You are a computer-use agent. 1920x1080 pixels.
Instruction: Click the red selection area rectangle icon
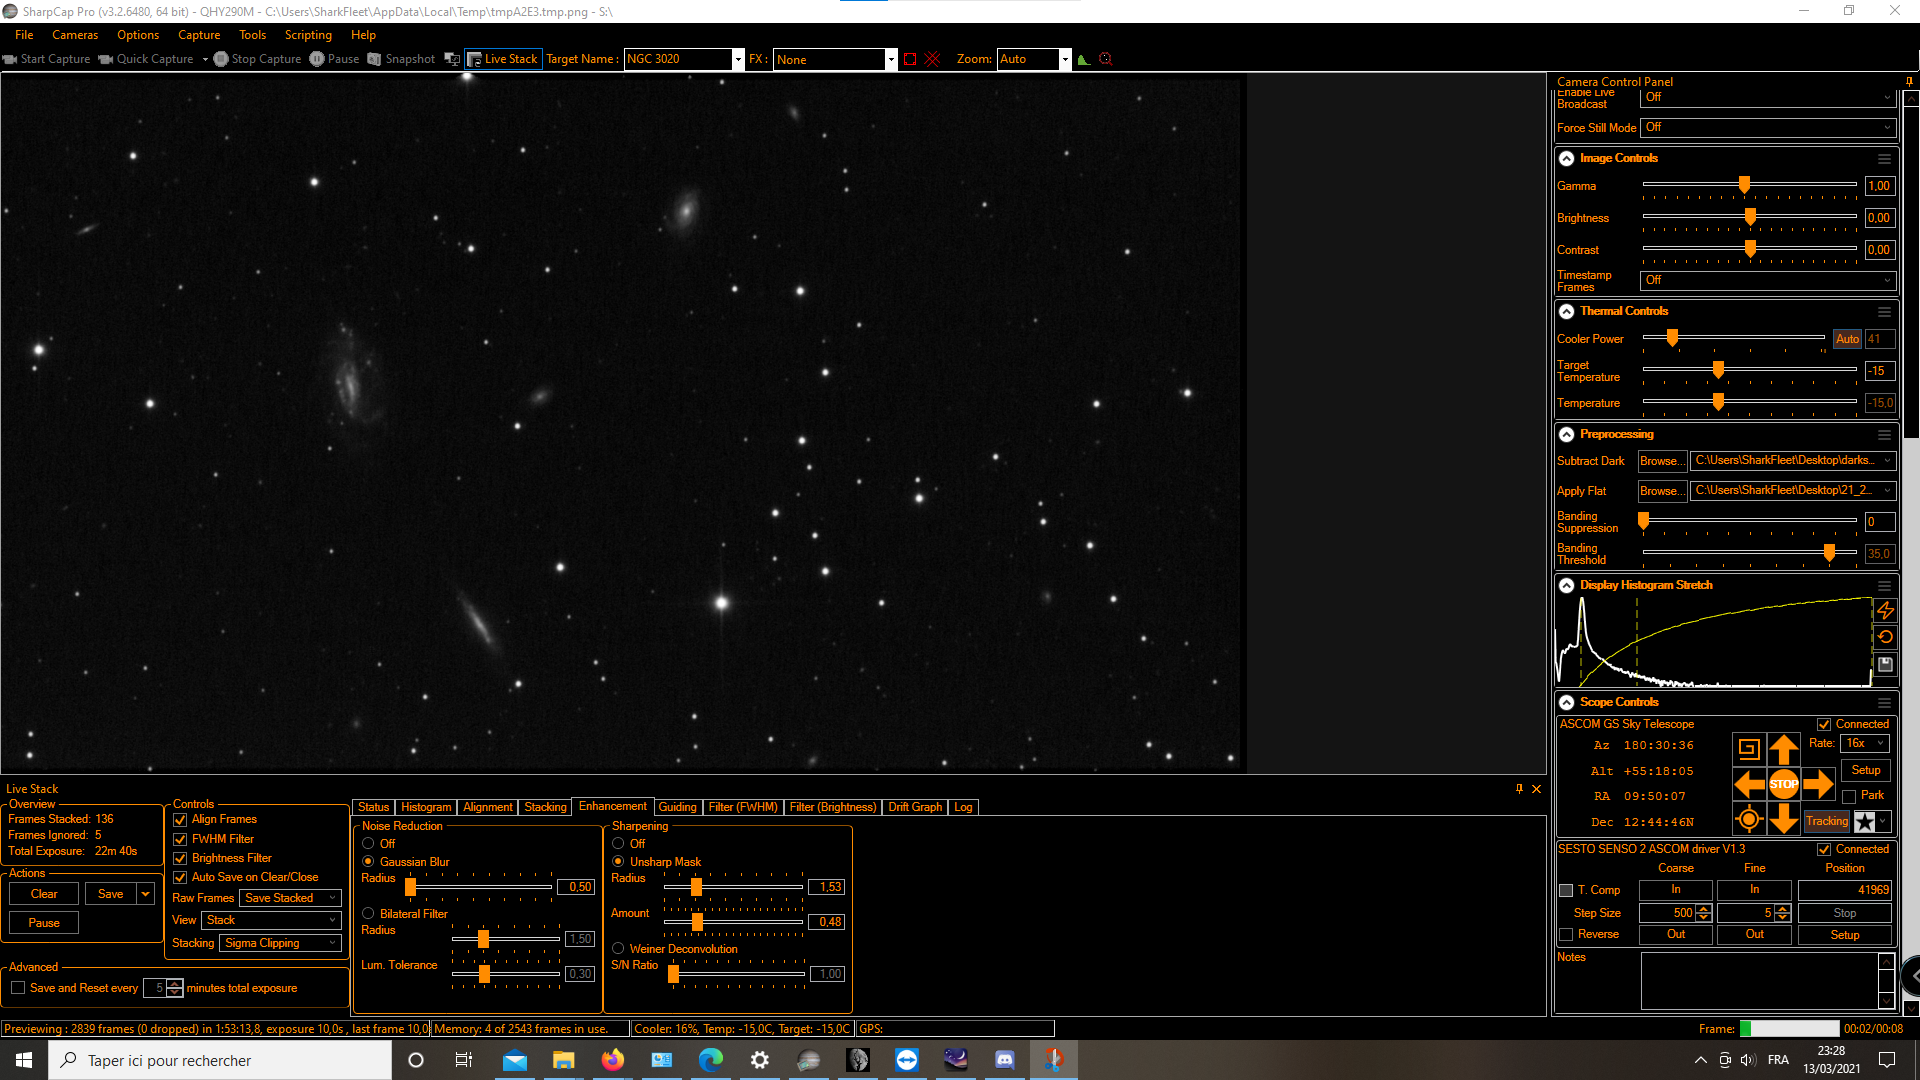[909, 59]
